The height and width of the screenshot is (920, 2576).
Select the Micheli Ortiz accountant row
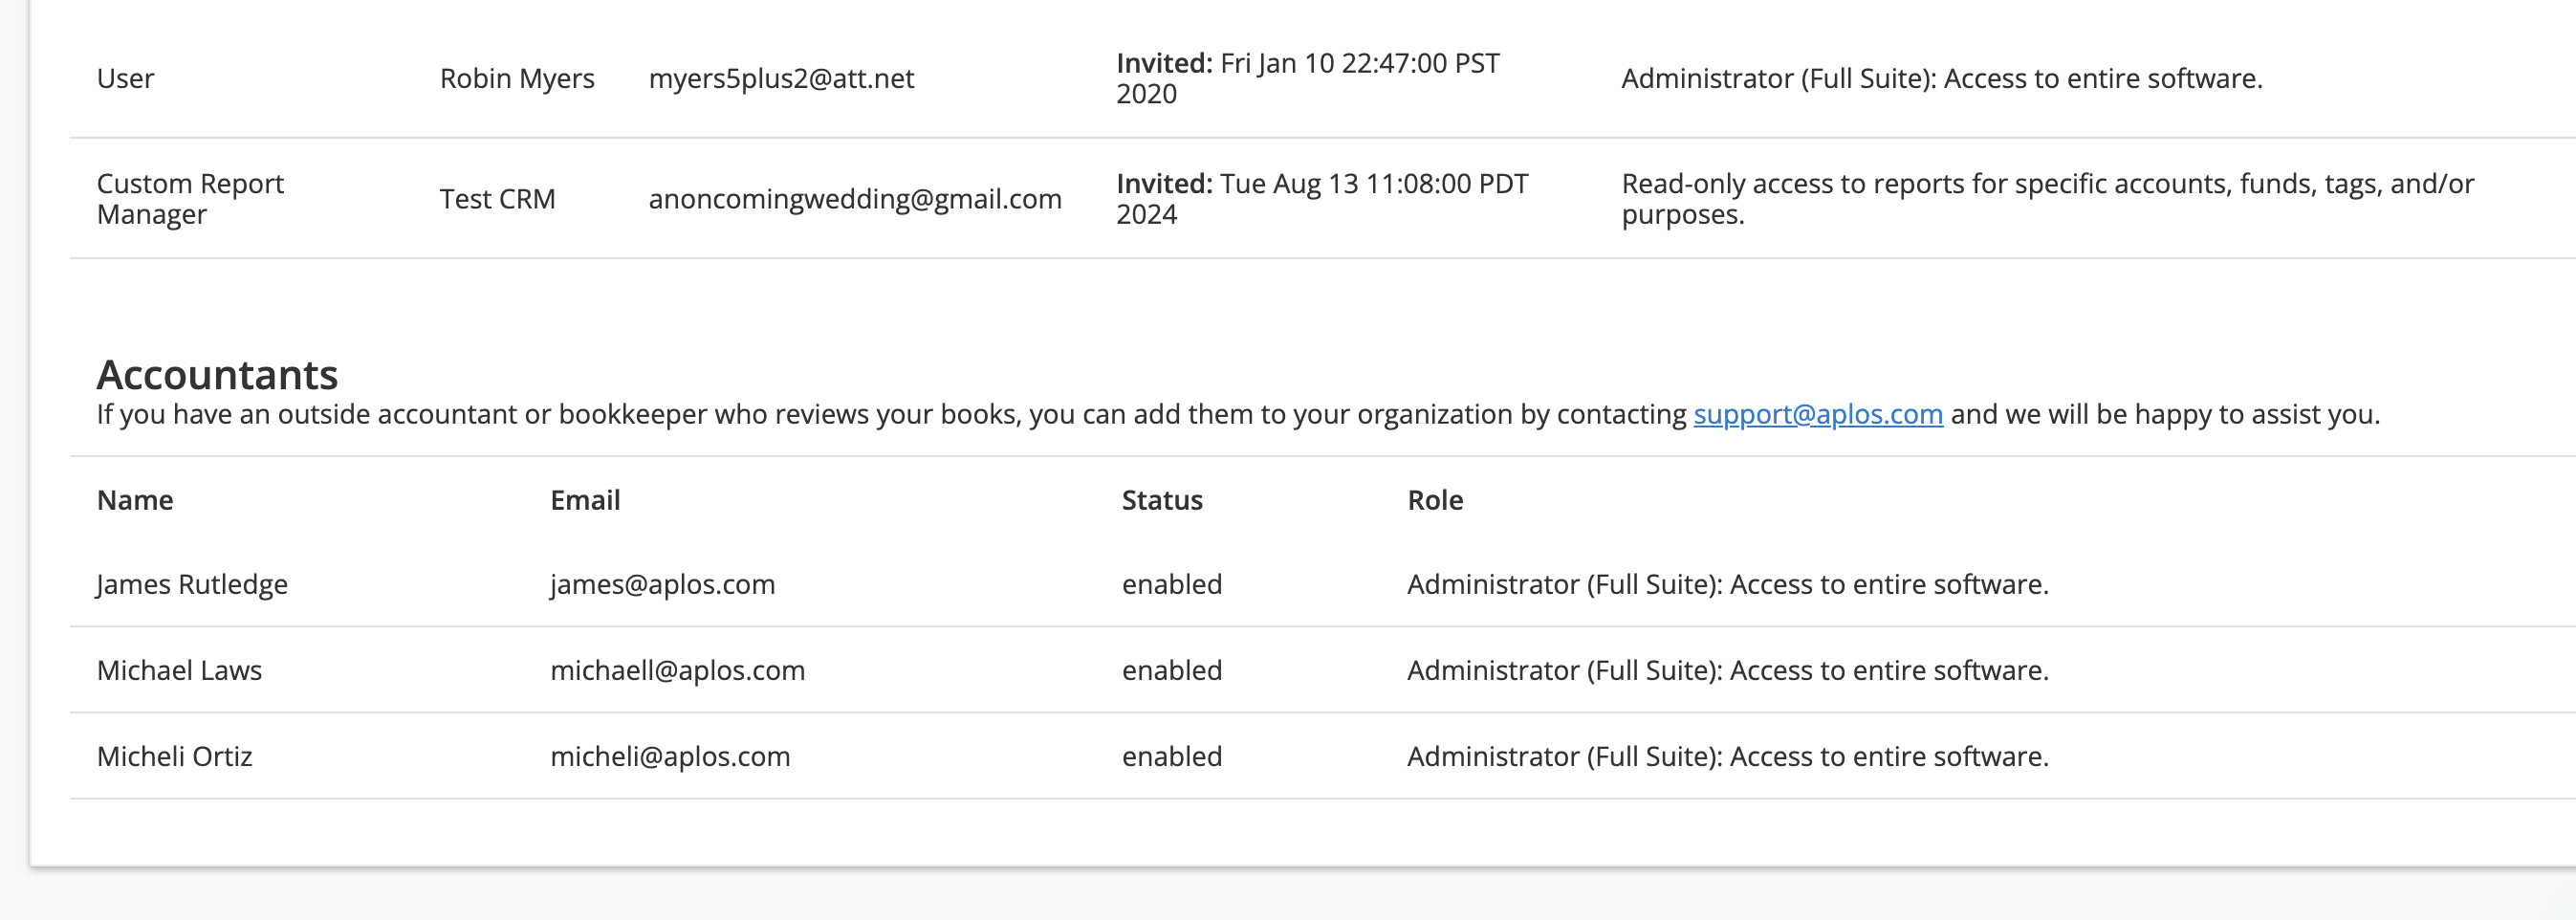coord(174,756)
